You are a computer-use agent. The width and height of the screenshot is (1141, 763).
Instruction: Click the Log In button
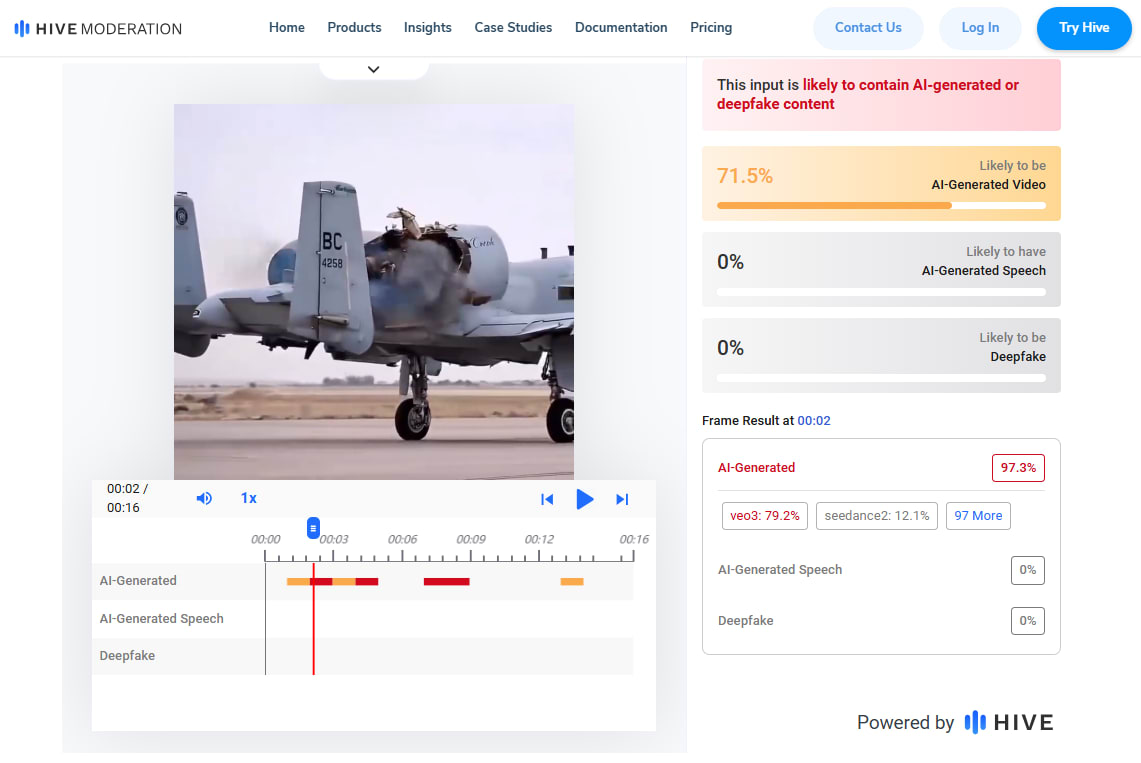(x=980, y=28)
